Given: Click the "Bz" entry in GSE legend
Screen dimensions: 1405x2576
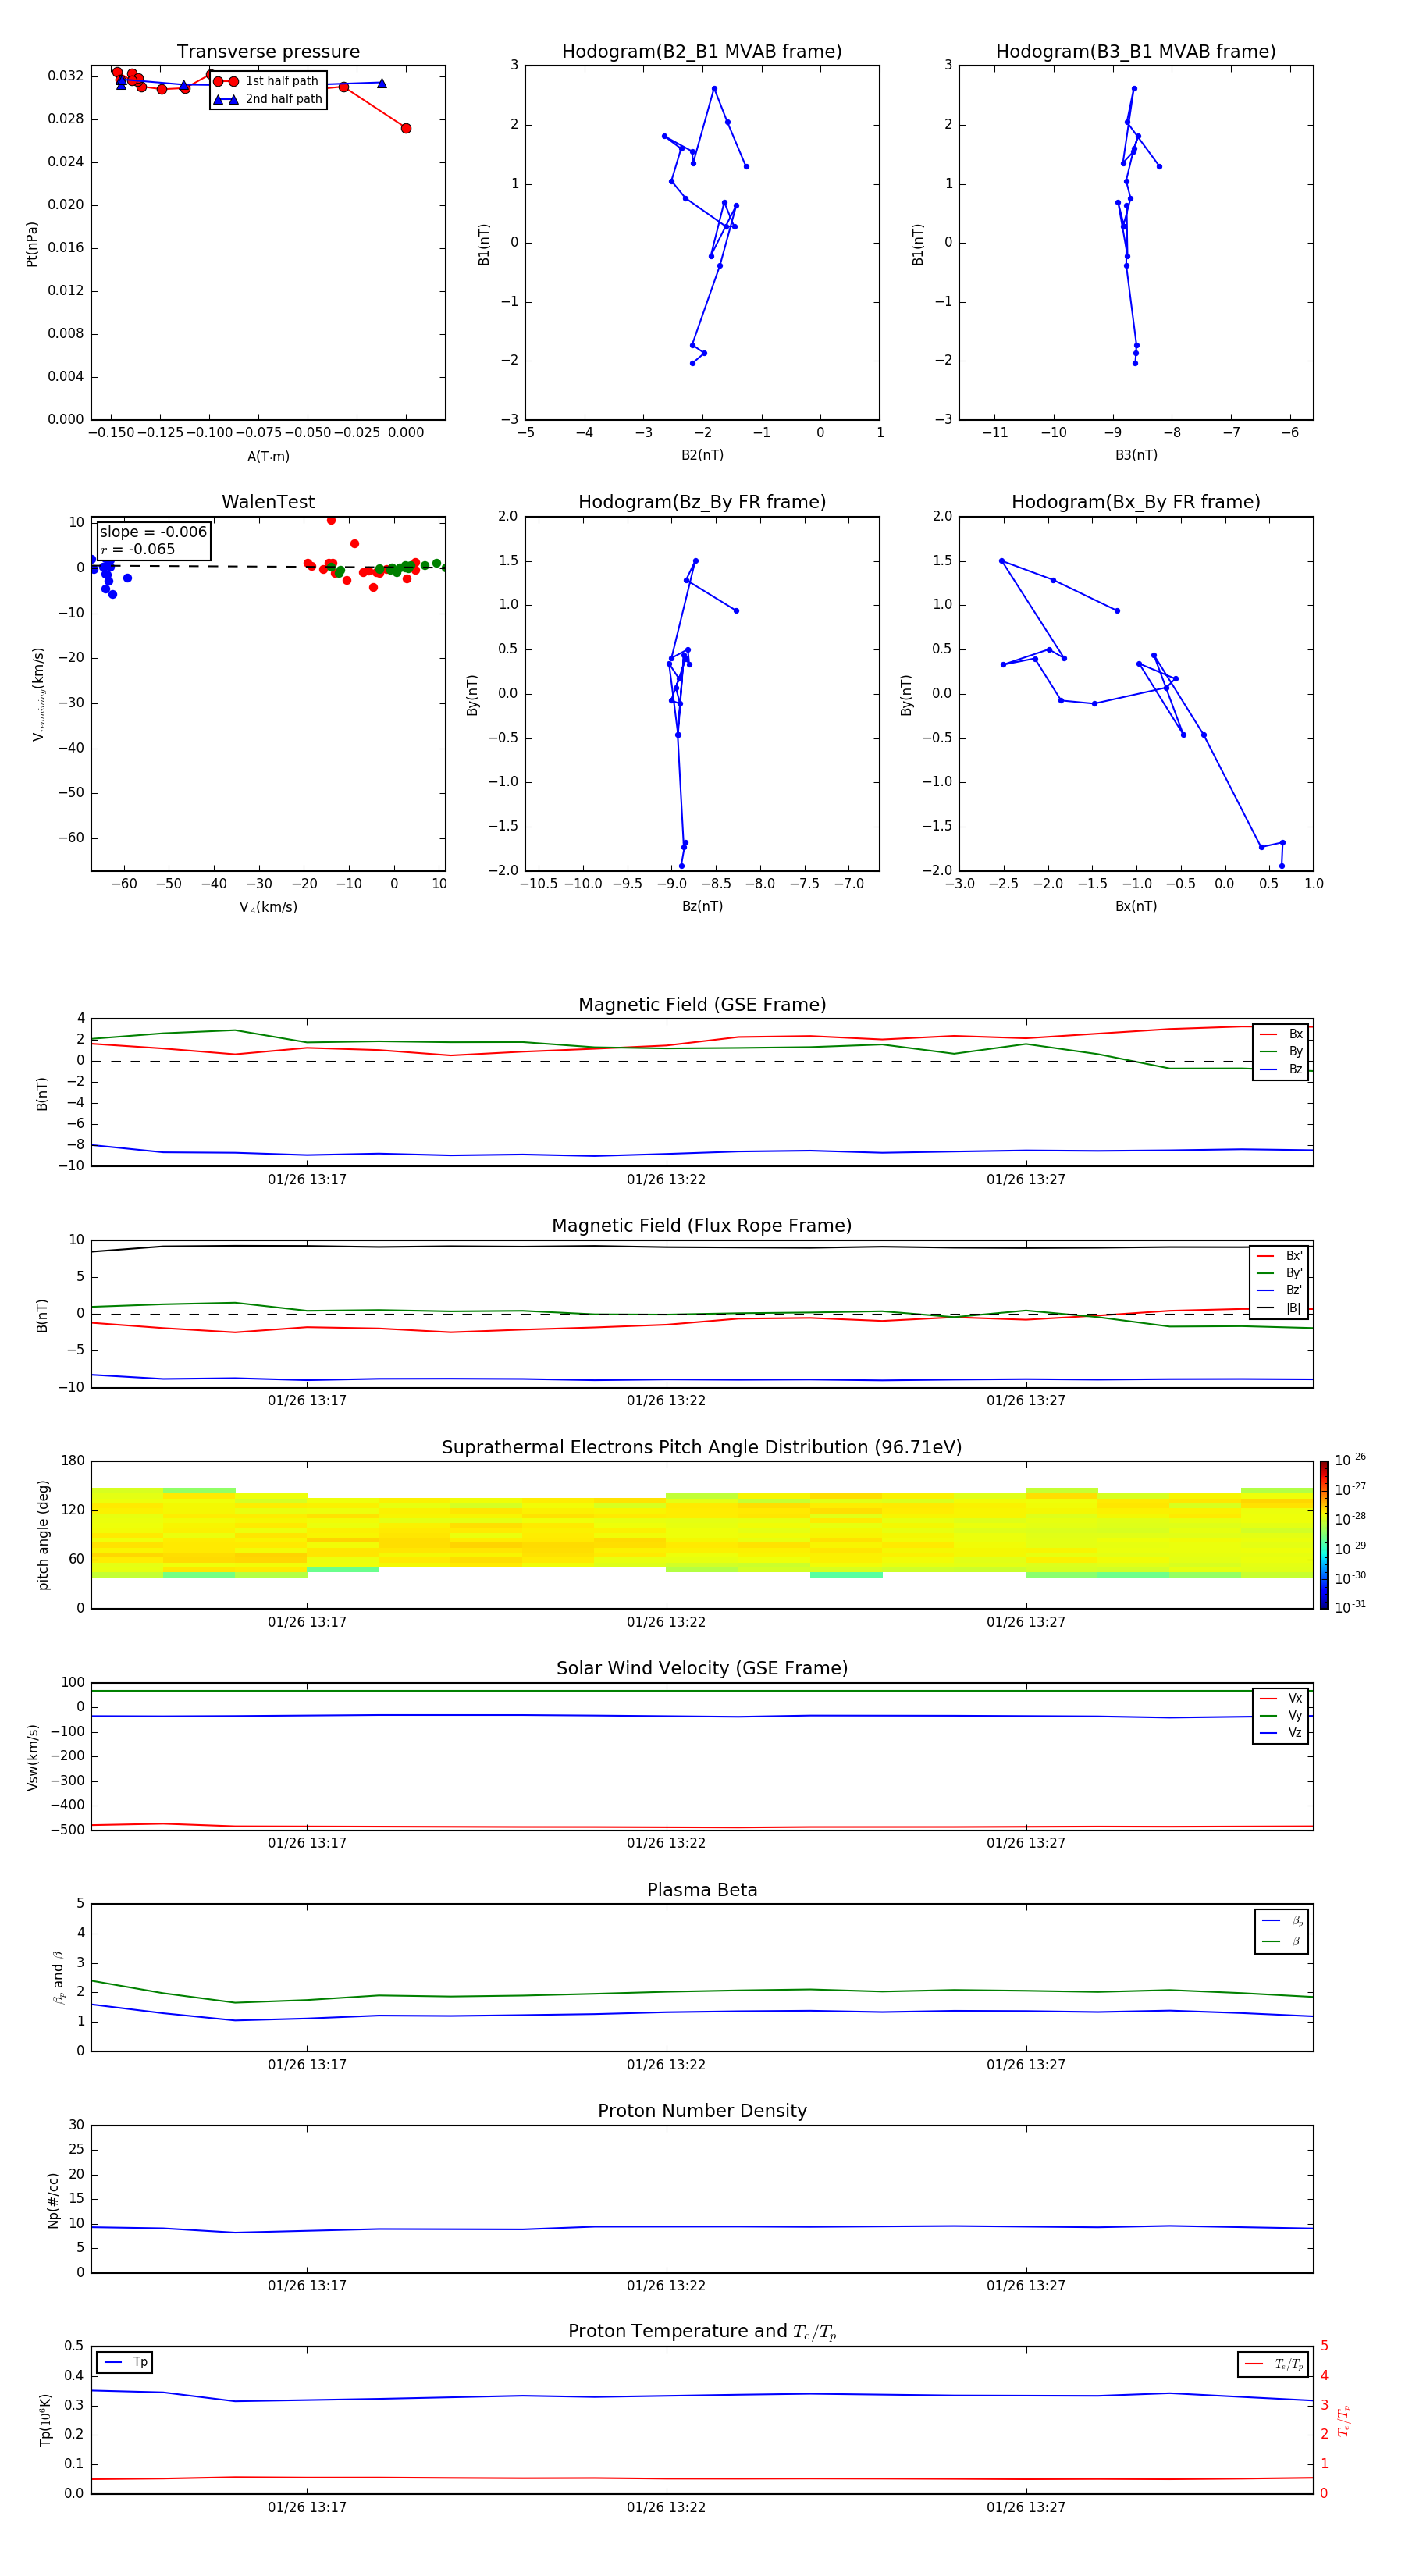Looking at the screenshot, I should pyautogui.click(x=1281, y=1070).
